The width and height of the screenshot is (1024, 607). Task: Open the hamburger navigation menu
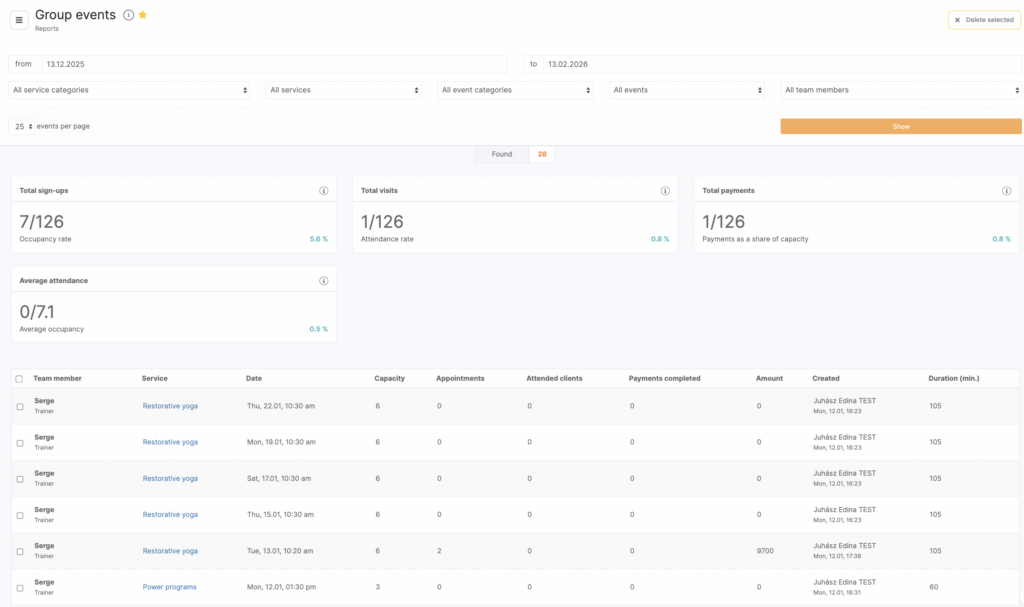(x=19, y=20)
